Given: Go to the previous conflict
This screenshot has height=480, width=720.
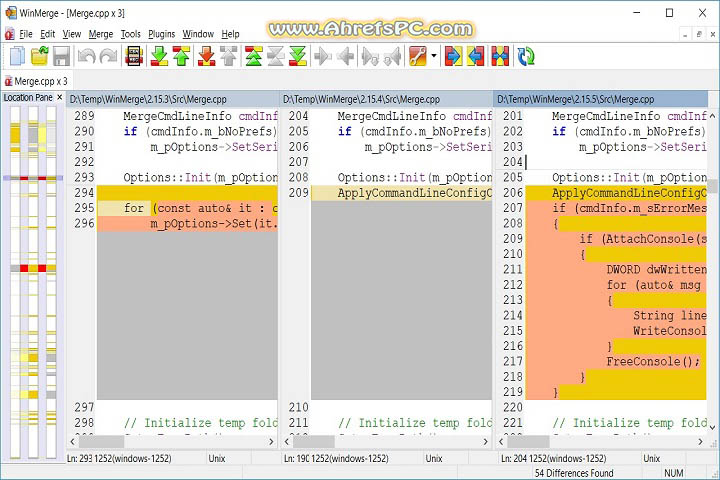Looking at the screenshot, I should (228, 56).
